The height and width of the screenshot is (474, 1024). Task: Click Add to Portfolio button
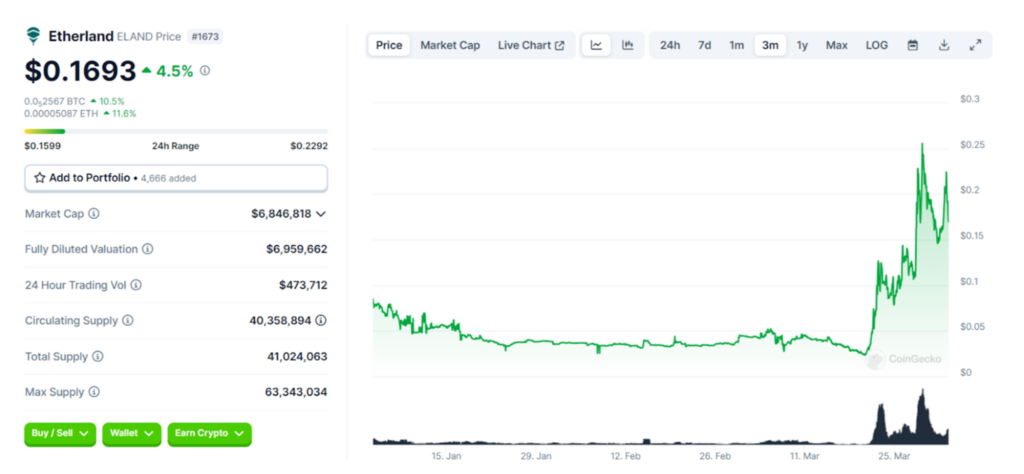pos(176,178)
